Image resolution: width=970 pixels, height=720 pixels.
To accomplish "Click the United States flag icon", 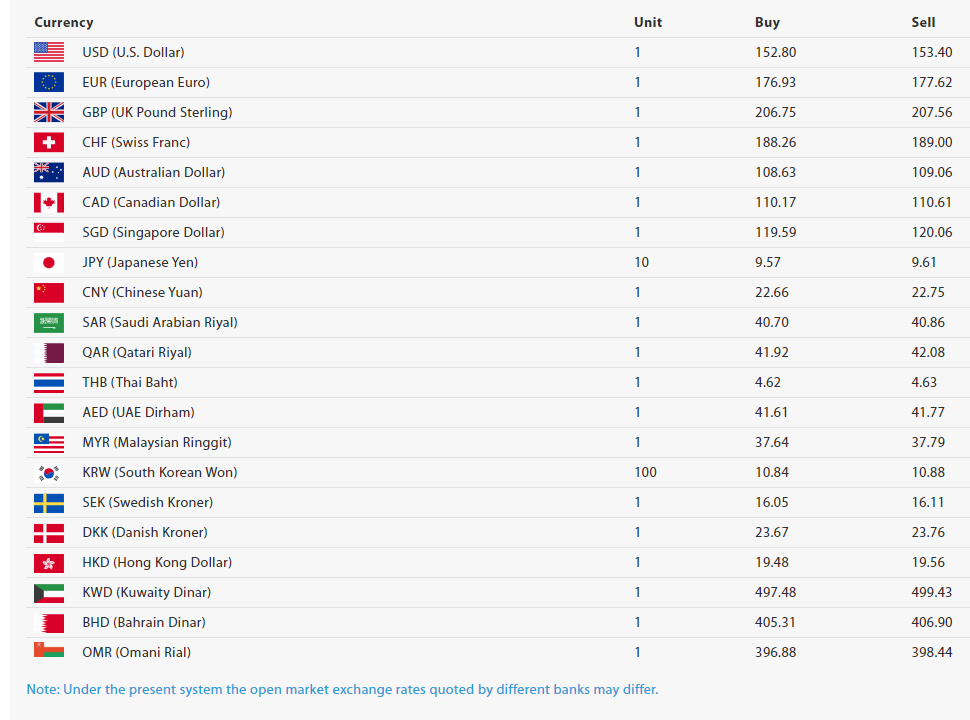I will click(x=49, y=53).
